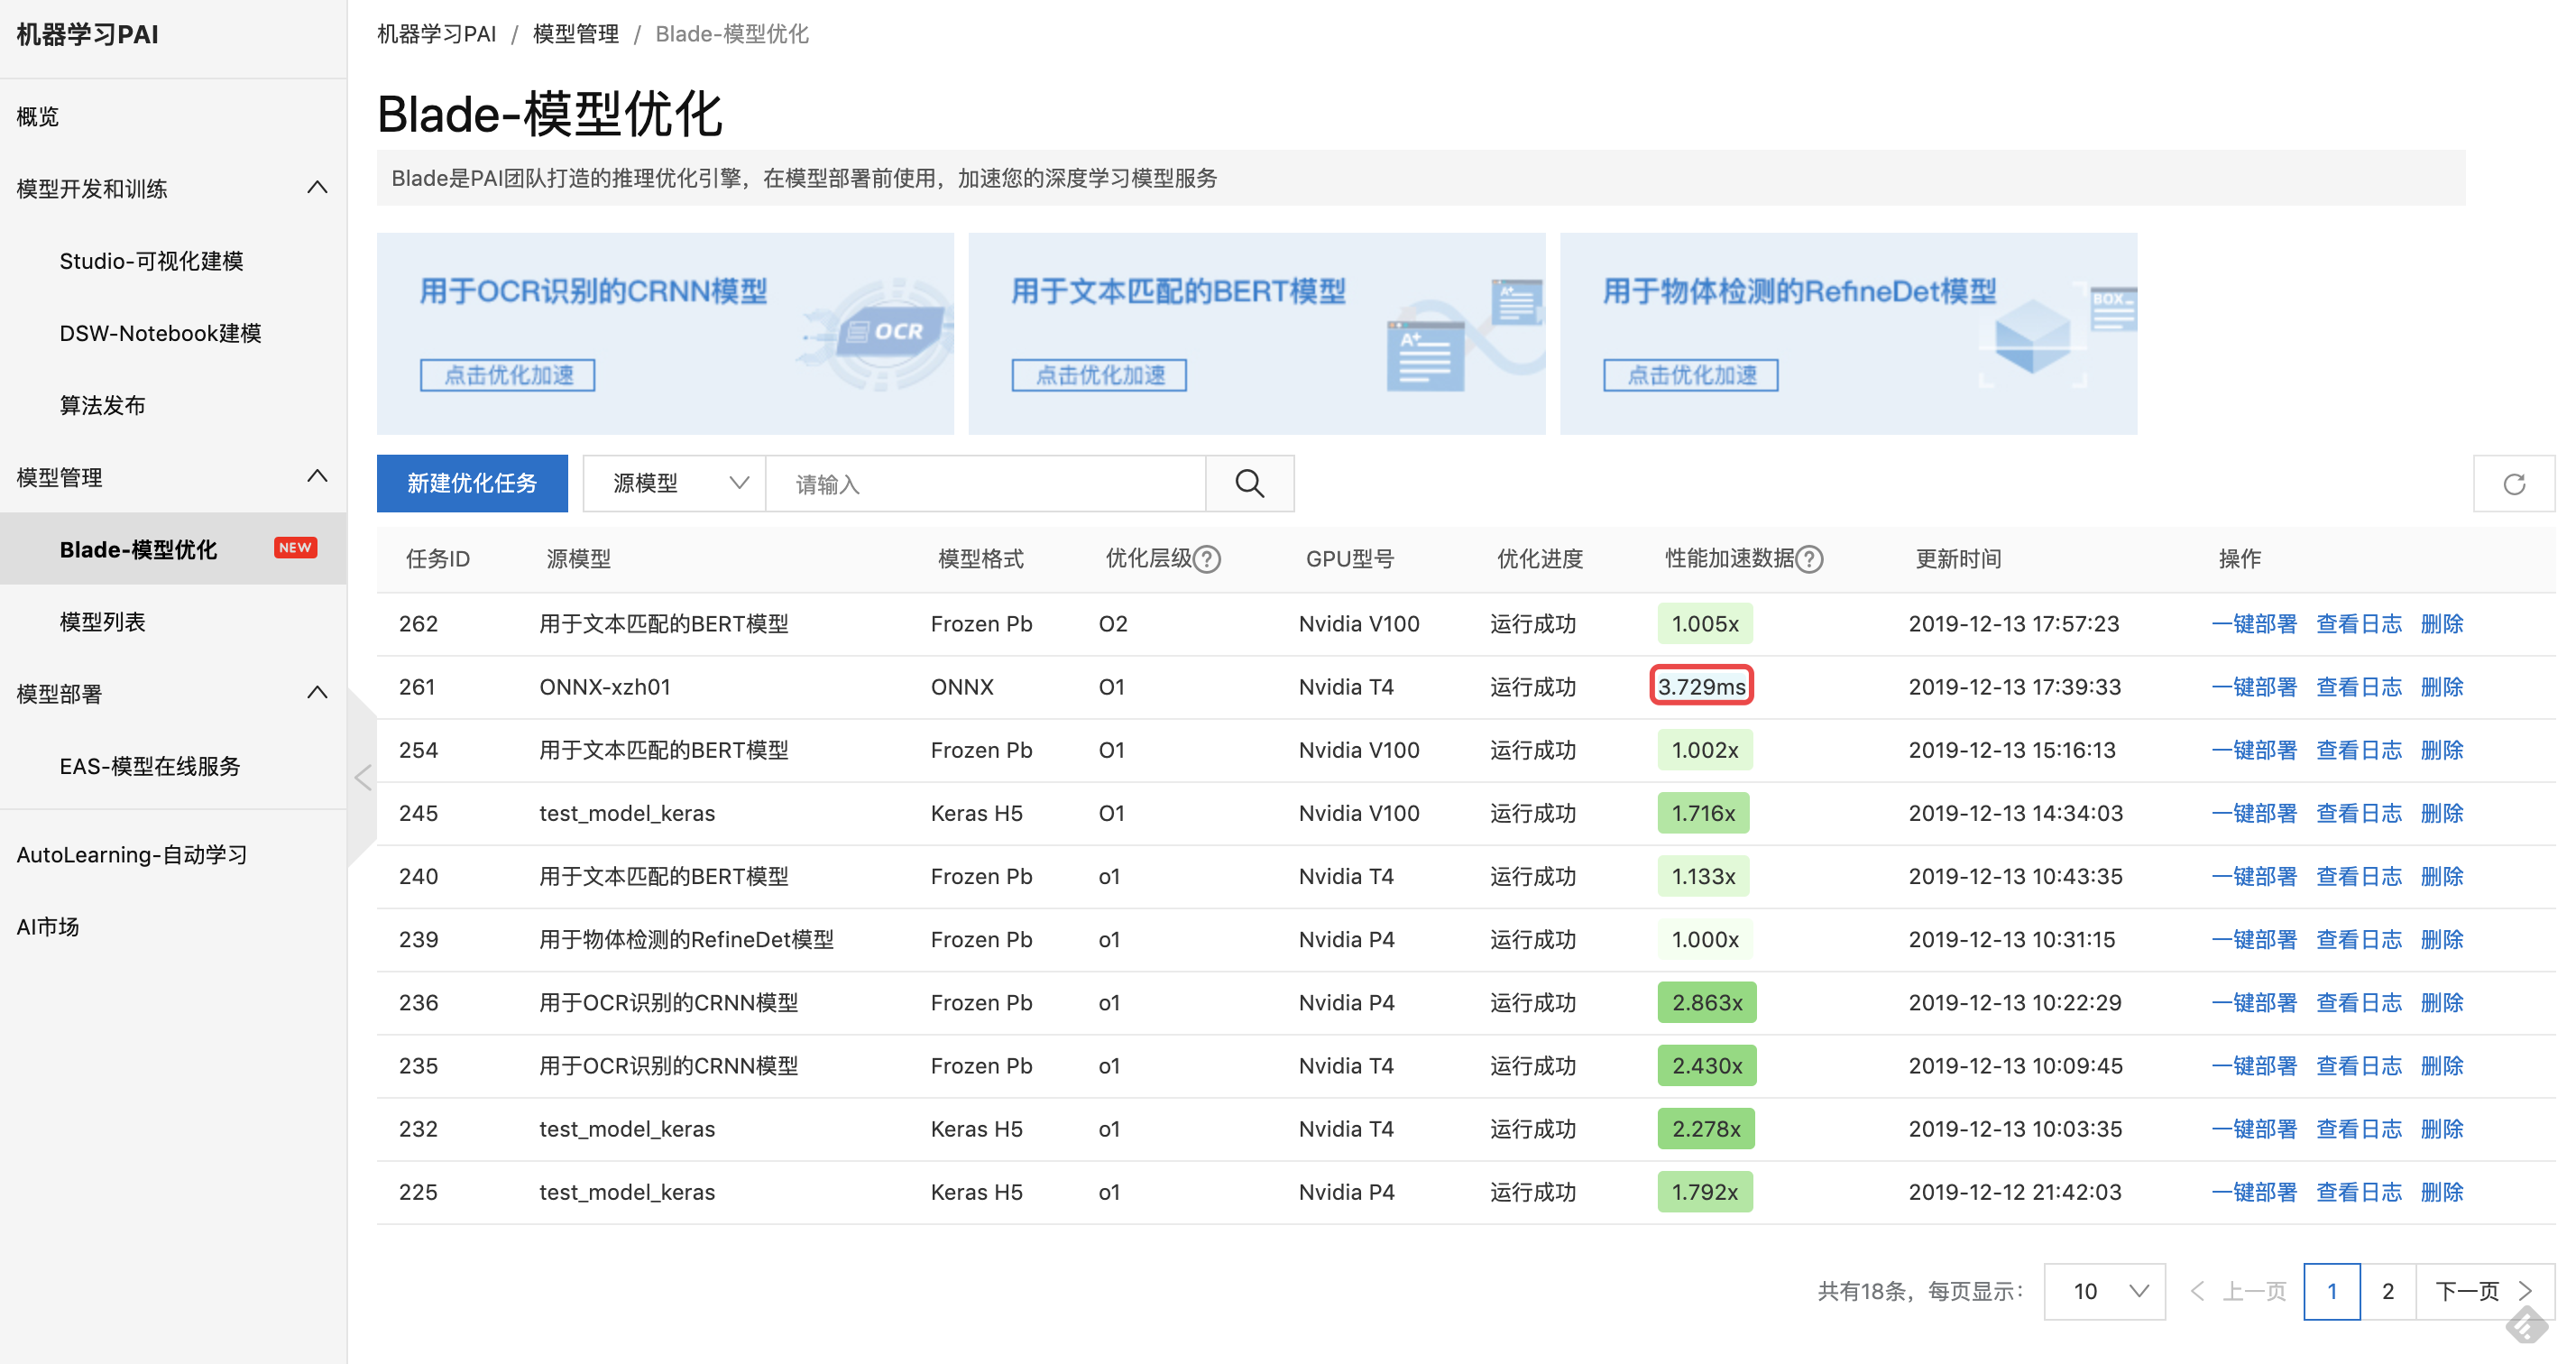Viewport: 2576px width, 1364px height.
Task: Click the search magnifier icon
Action: (1249, 484)
